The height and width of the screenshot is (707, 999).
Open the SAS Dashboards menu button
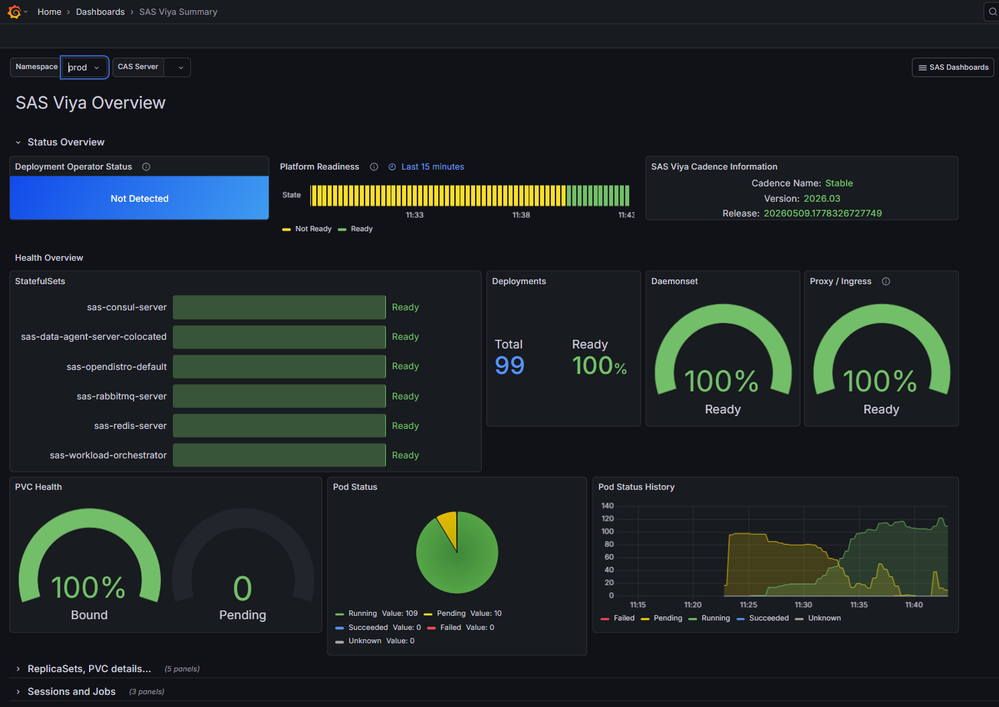(952, 68)
